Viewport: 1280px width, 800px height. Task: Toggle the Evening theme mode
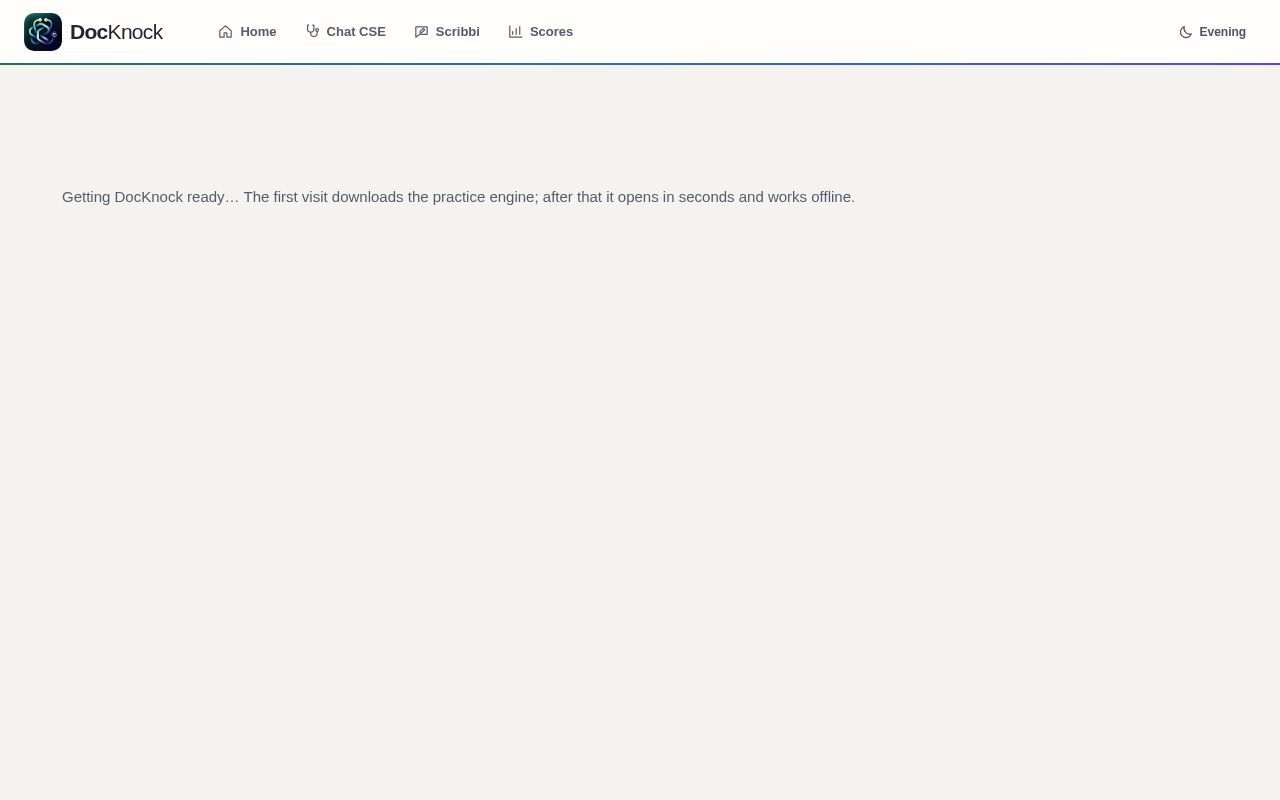pyautogui.click(x=1212, y=32)
